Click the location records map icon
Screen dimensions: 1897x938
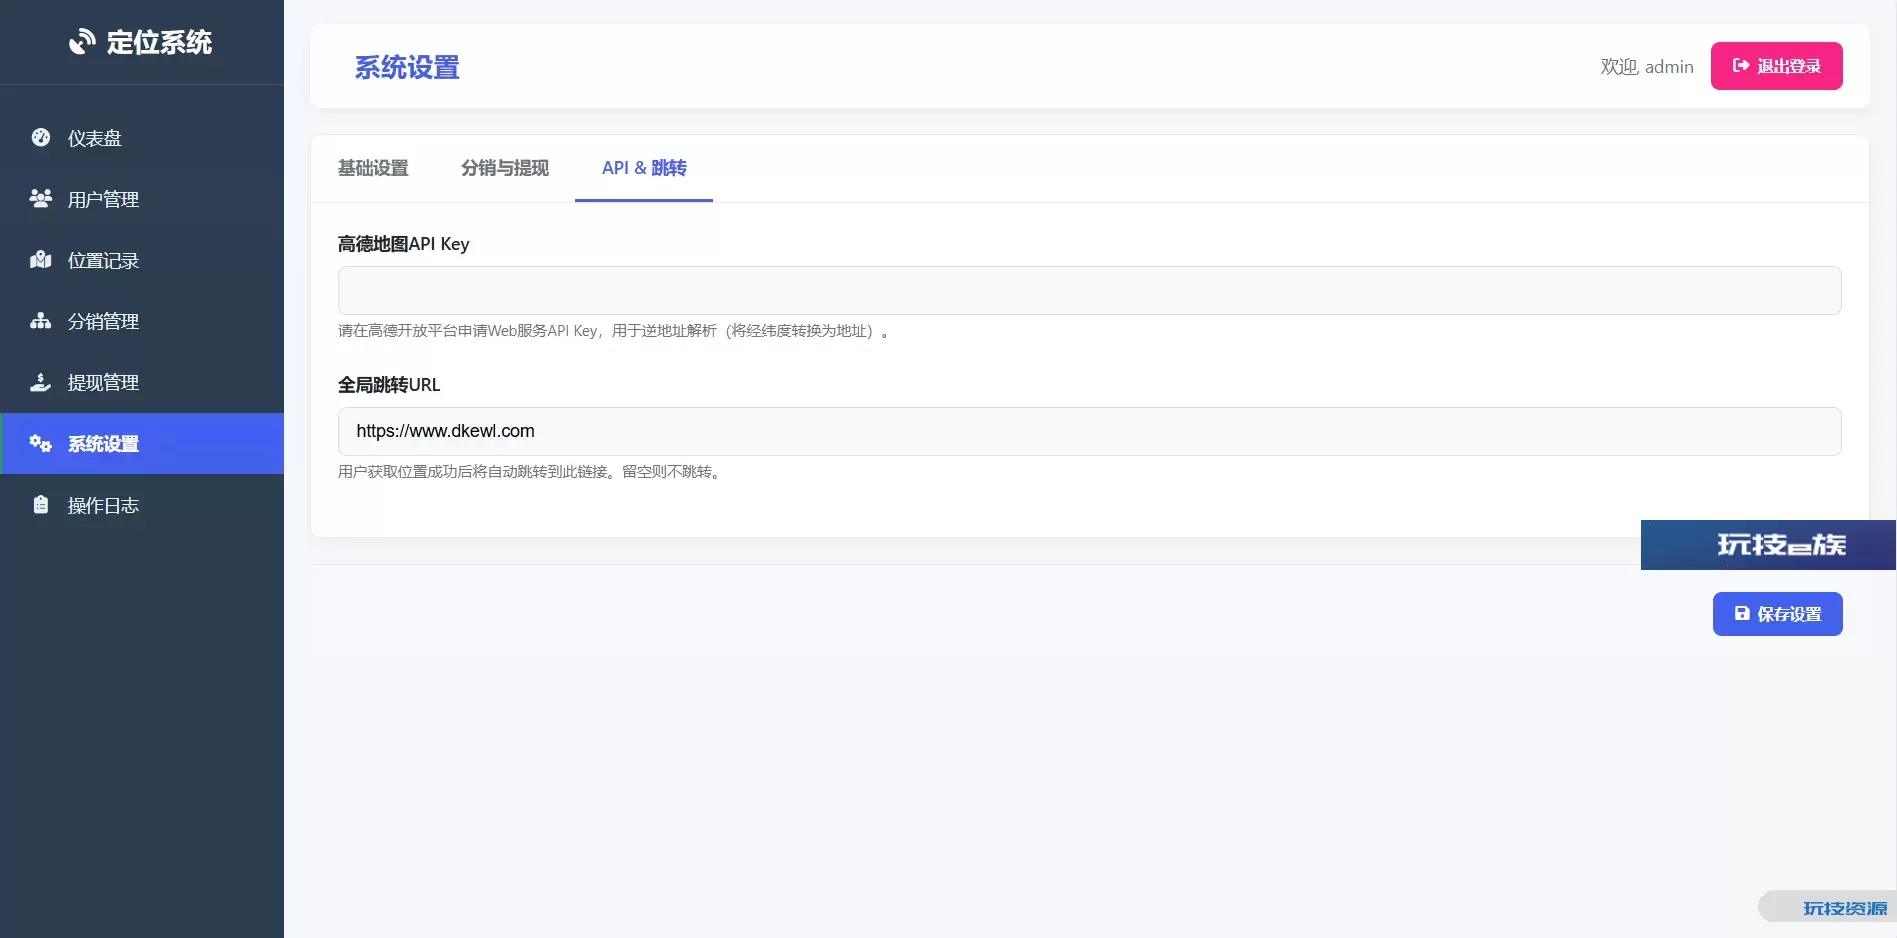41,260
